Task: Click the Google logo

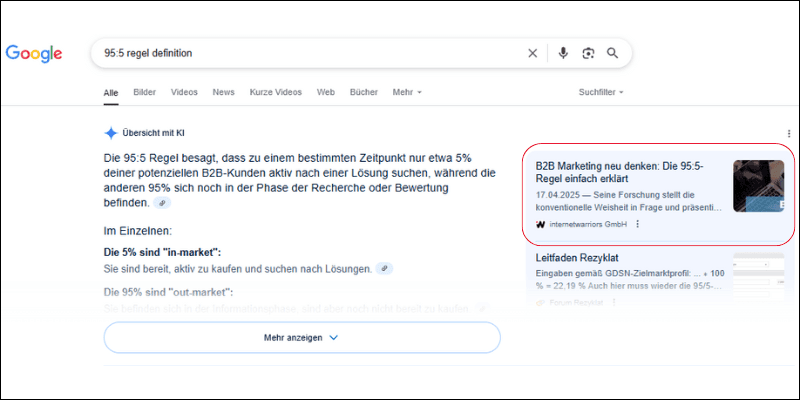Action: pos(34,54)
